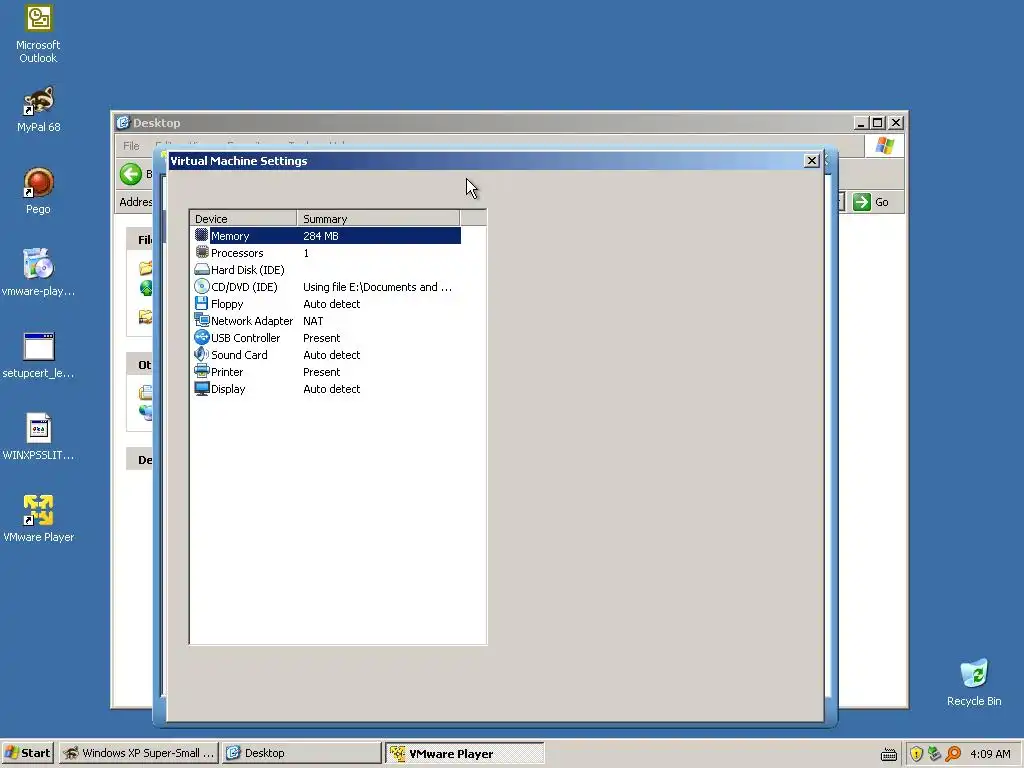
Task: Open the Recycle Bin
Action: coord(974,675)
